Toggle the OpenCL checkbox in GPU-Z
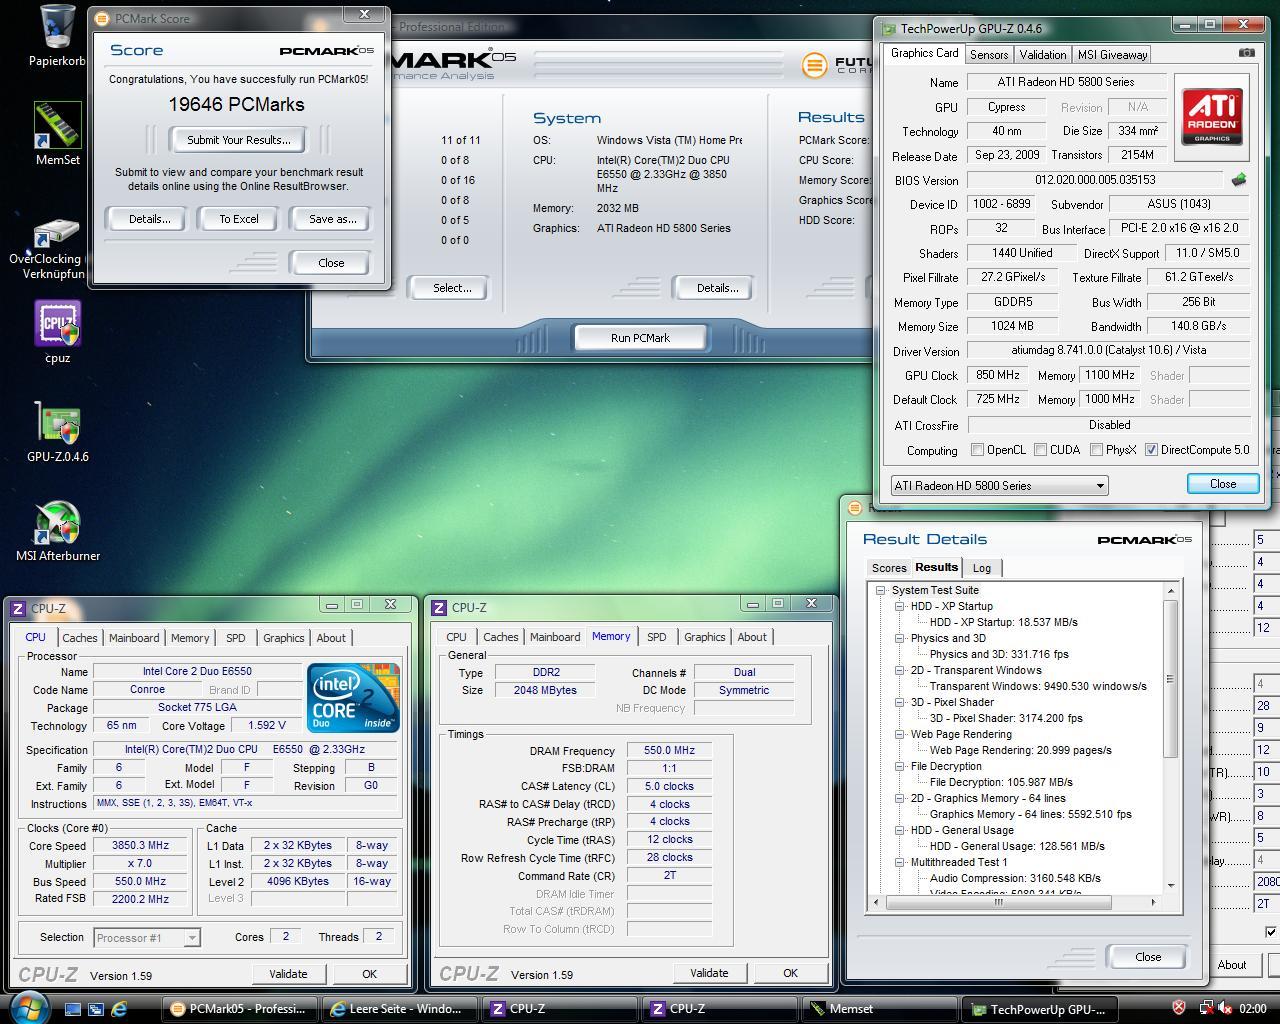The height and width of the screenshot is (1024, 1280). point(978,450)
